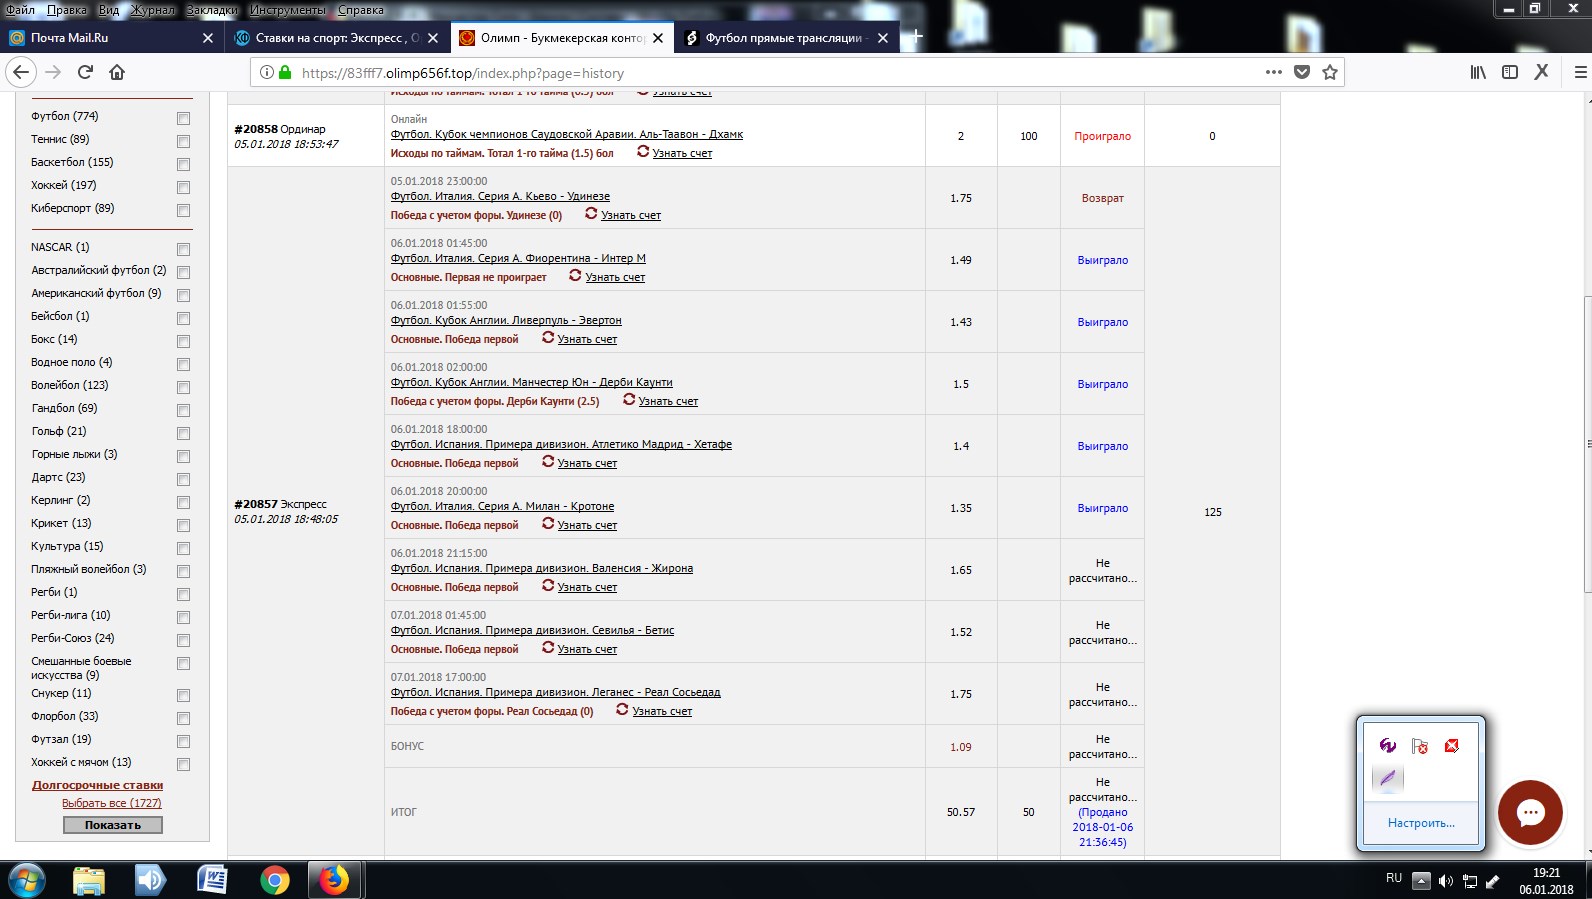
Task: Open a new browser tab with plus icon
Action: click(x=916, y=37)
